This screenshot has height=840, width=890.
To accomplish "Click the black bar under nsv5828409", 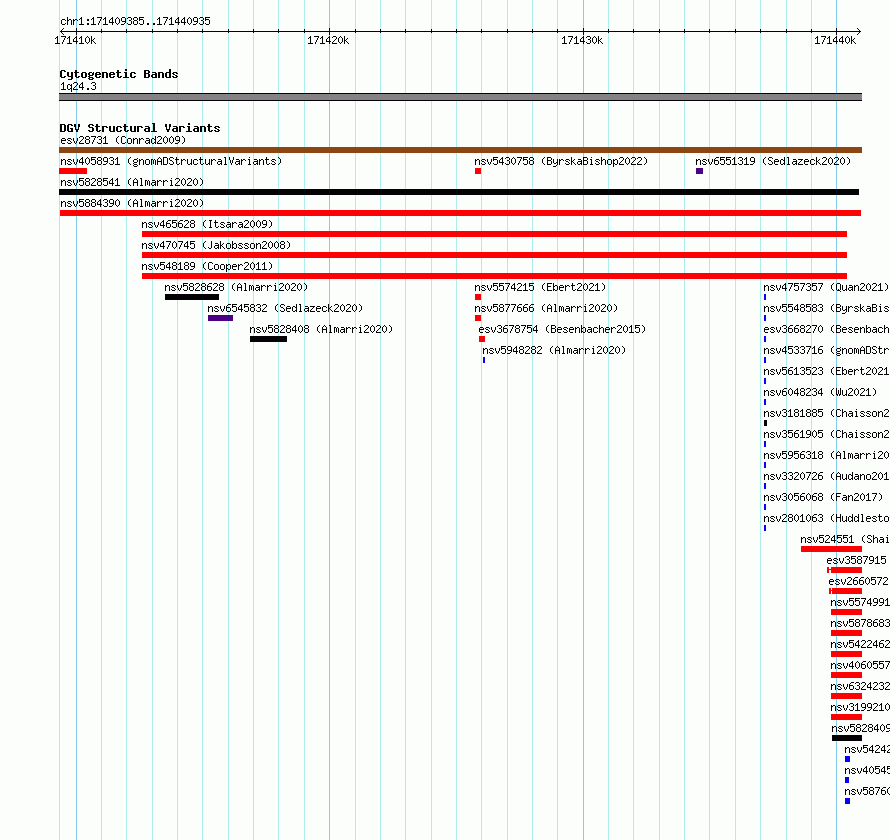I will (x=847, y=738).
